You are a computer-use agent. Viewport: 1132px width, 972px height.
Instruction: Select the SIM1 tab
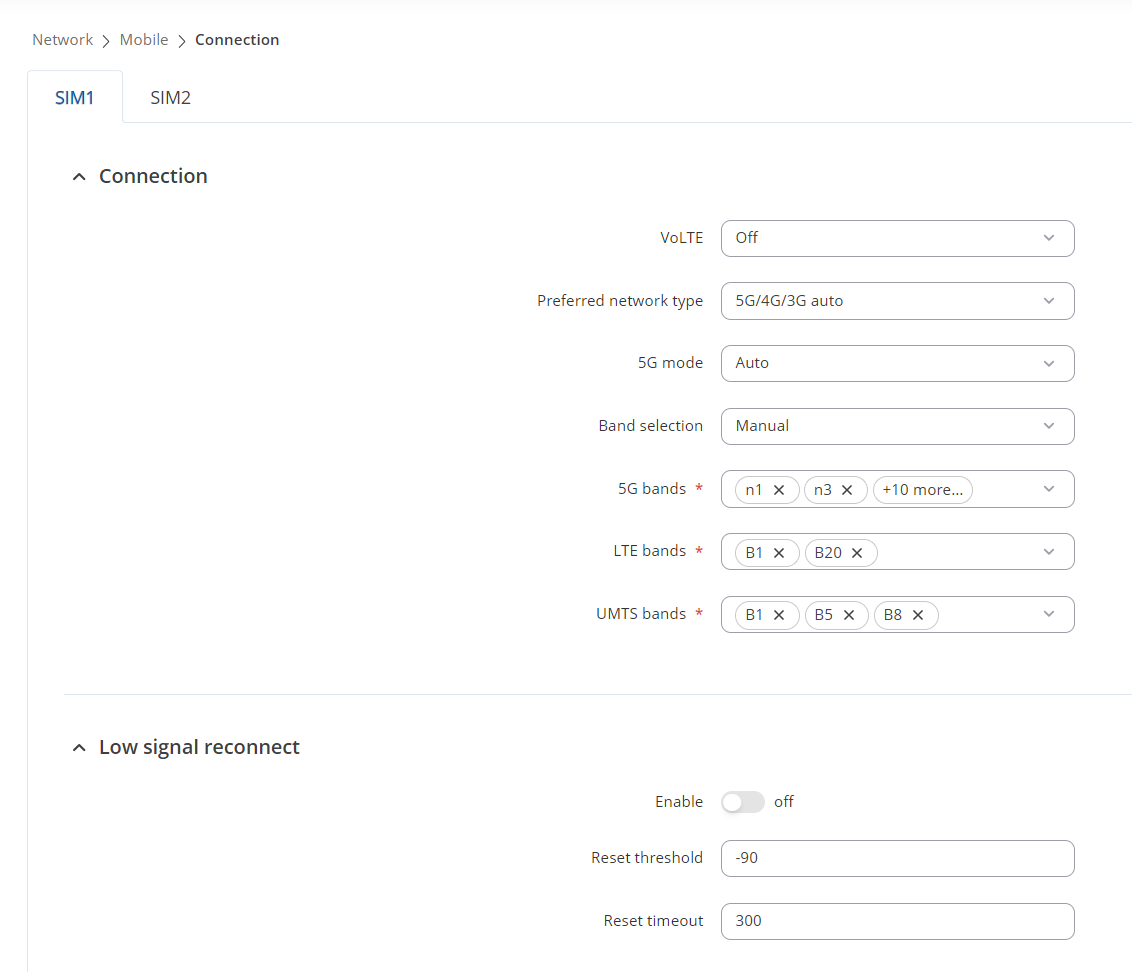click(75, 98)
